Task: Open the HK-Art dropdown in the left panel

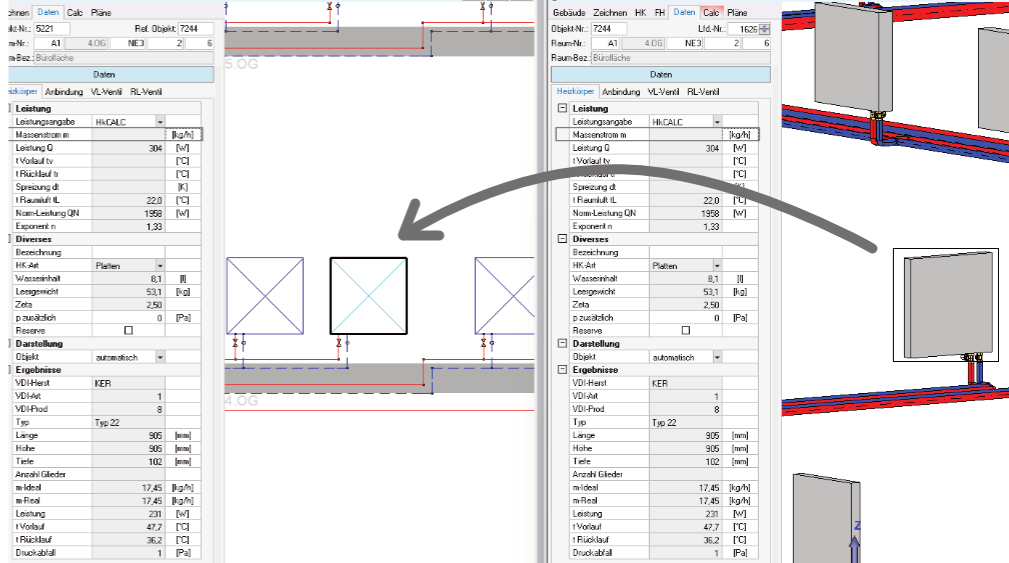Action: (160, 266)
